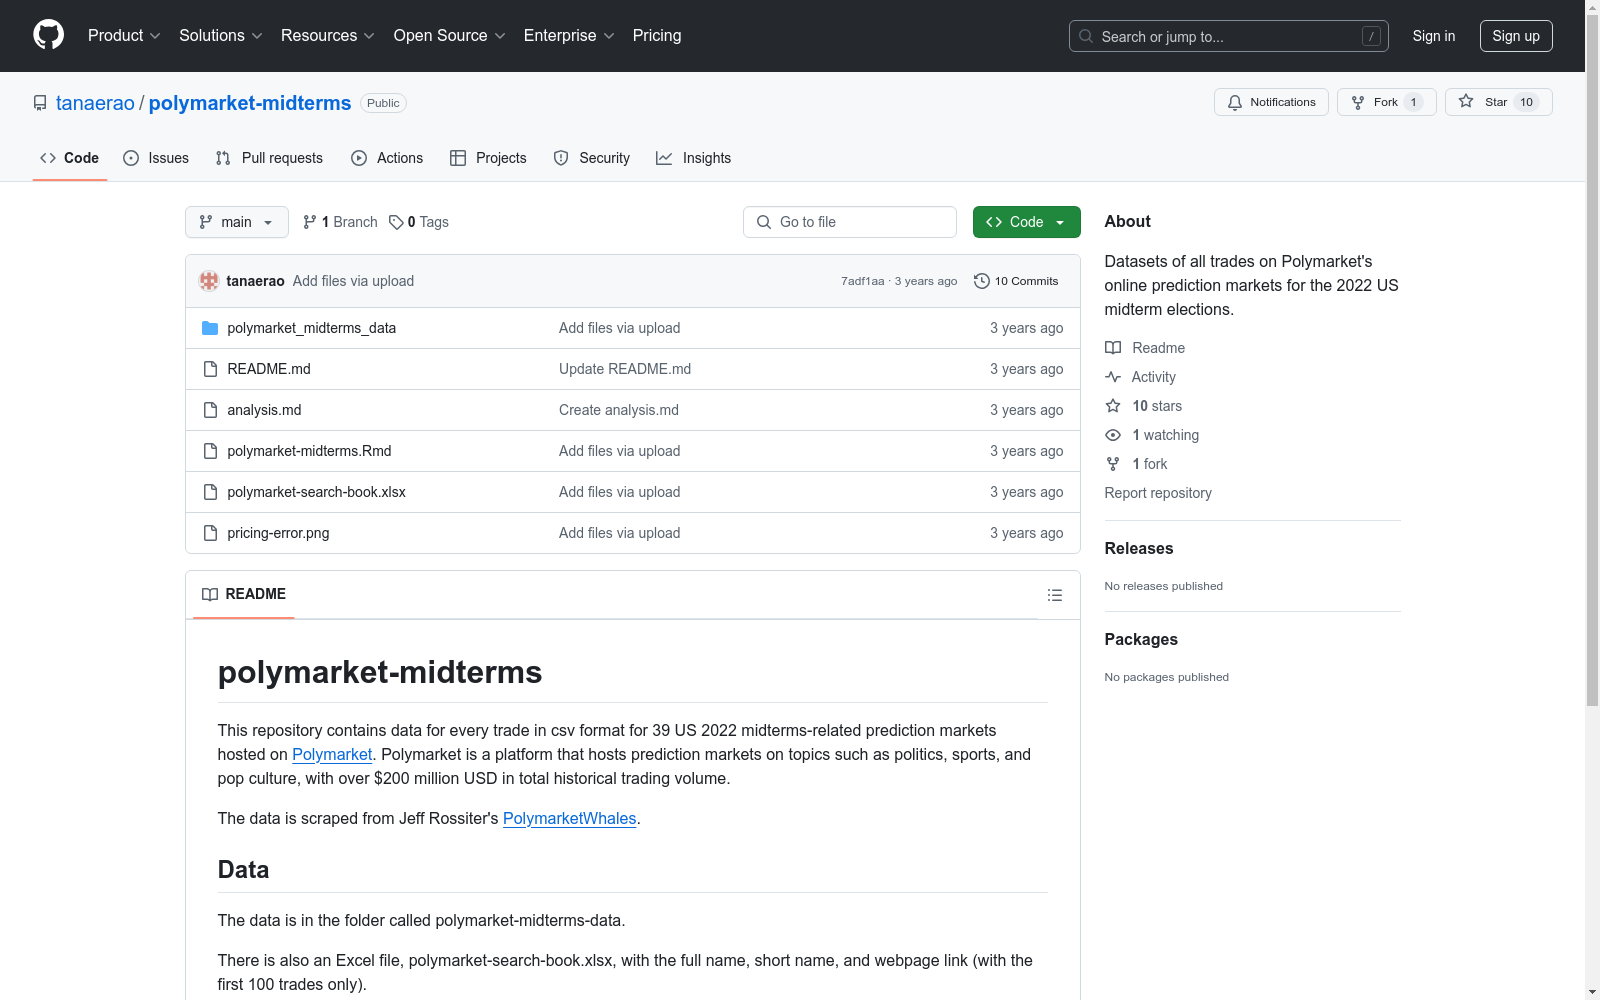Click the Notifications bell button

tap(1271, 102)
